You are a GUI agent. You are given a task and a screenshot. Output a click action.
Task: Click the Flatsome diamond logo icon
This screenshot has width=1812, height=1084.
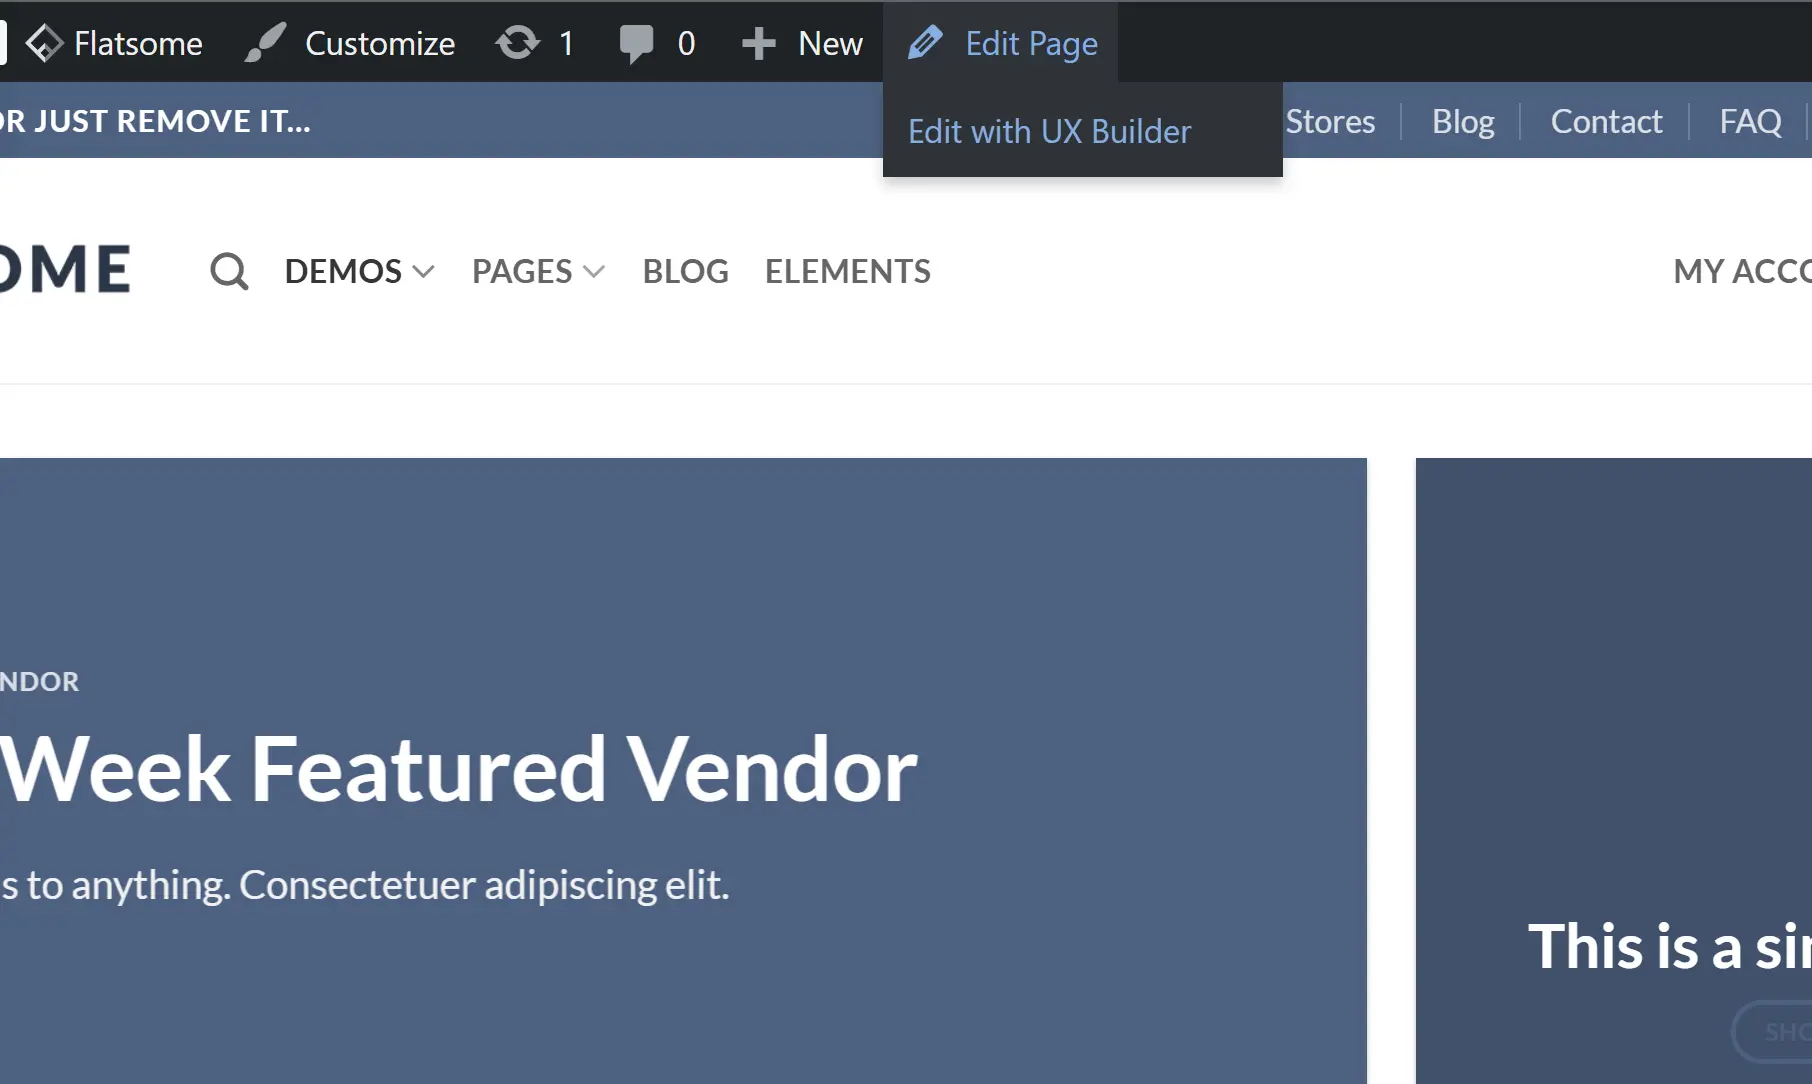pyautogui.click(x=44, y=43)
